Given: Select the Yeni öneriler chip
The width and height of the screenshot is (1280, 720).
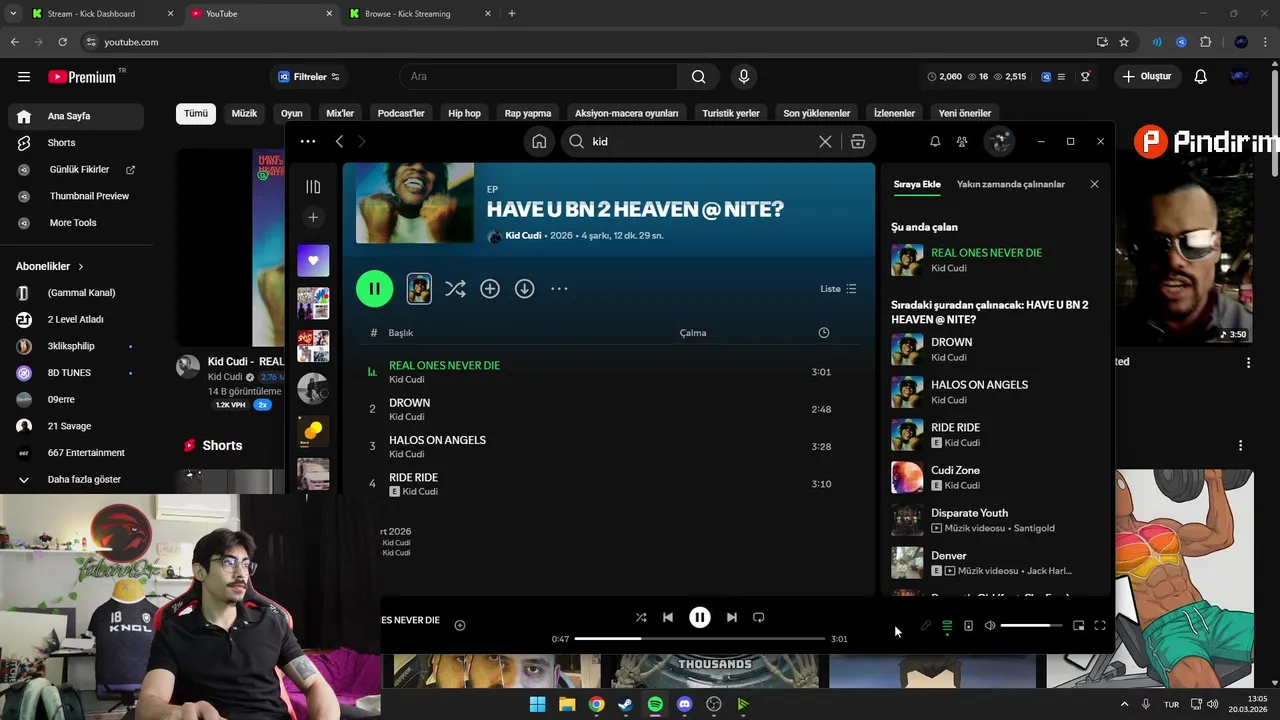Looking at the screenshot, I should (965, 113).
